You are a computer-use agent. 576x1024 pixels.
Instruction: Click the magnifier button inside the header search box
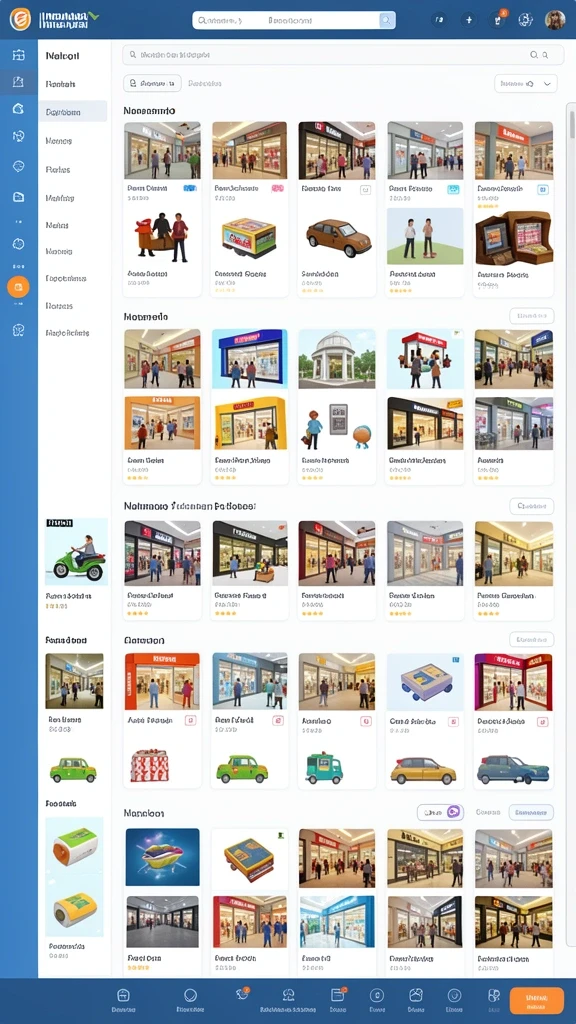pyautogui.click(x=387, y=21)
